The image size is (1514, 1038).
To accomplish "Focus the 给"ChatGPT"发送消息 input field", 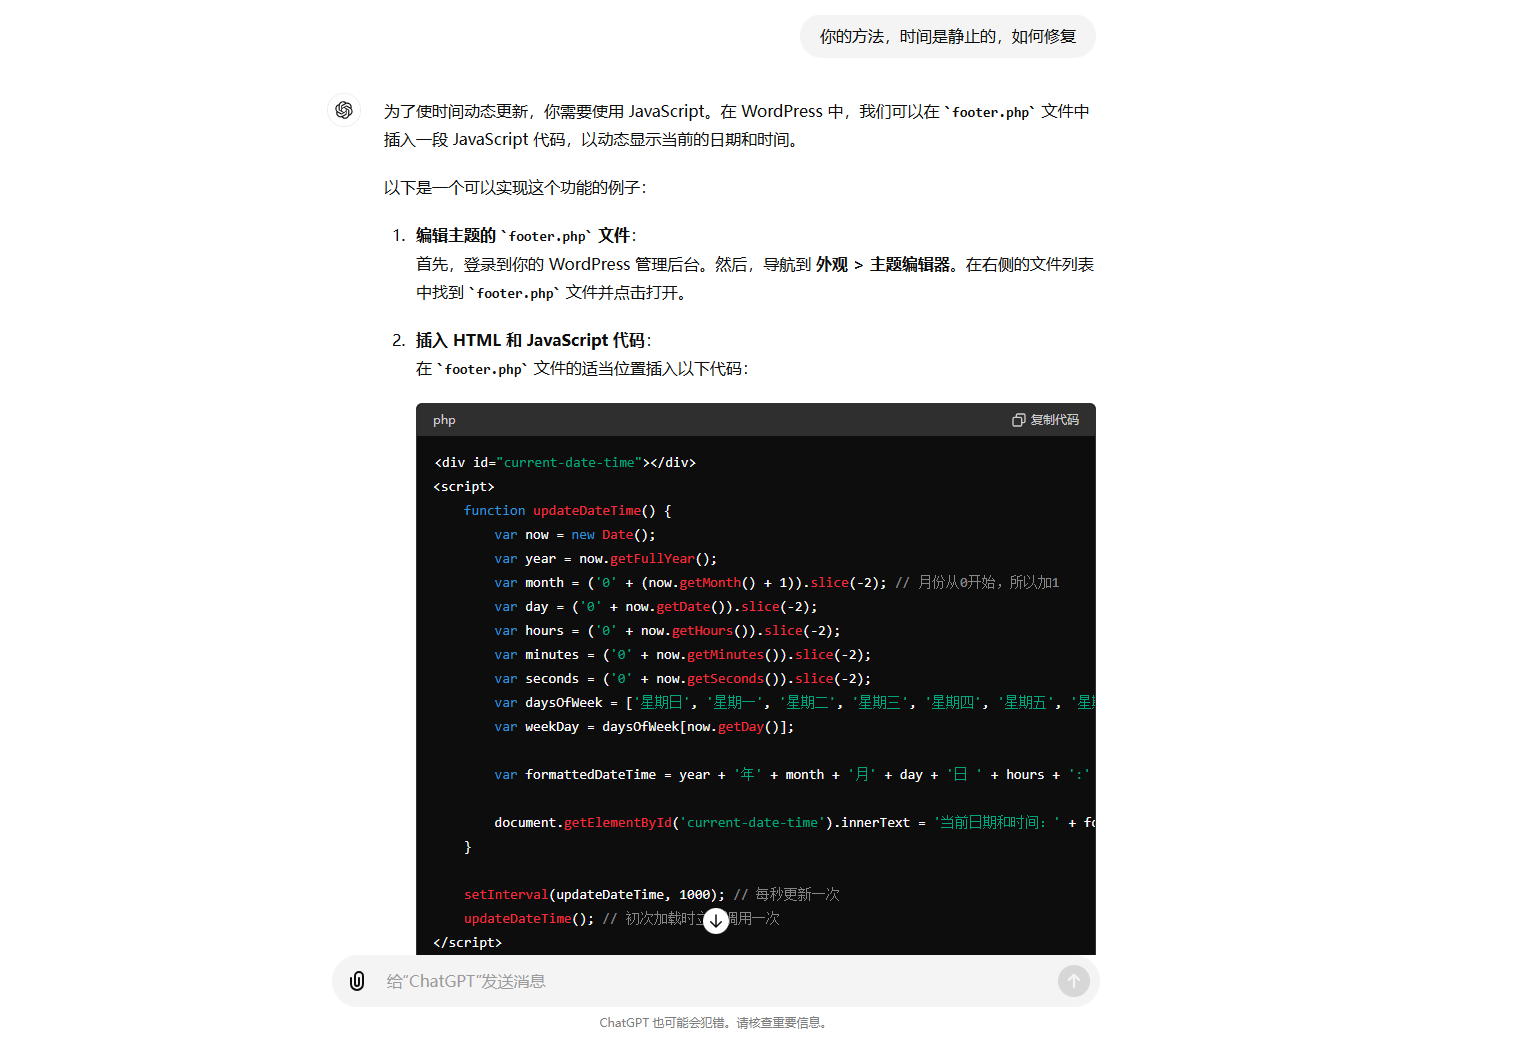I will [700, 981].
